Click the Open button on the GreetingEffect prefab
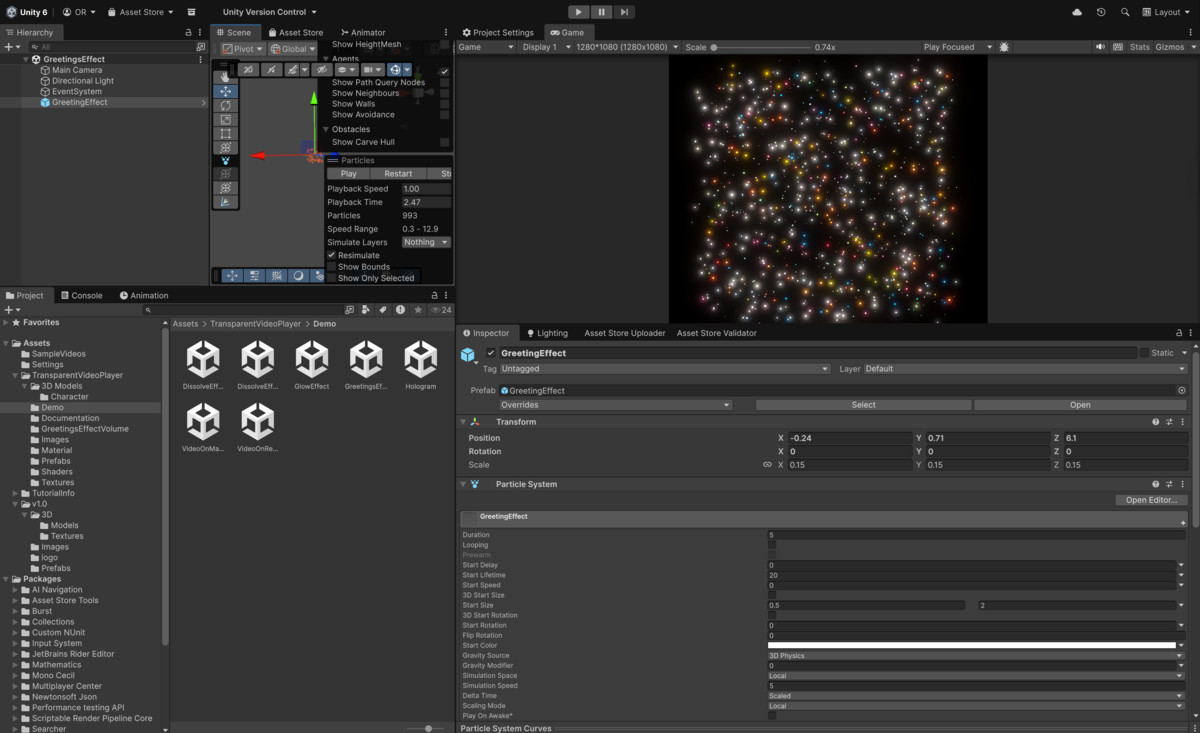 [1080, 404]
